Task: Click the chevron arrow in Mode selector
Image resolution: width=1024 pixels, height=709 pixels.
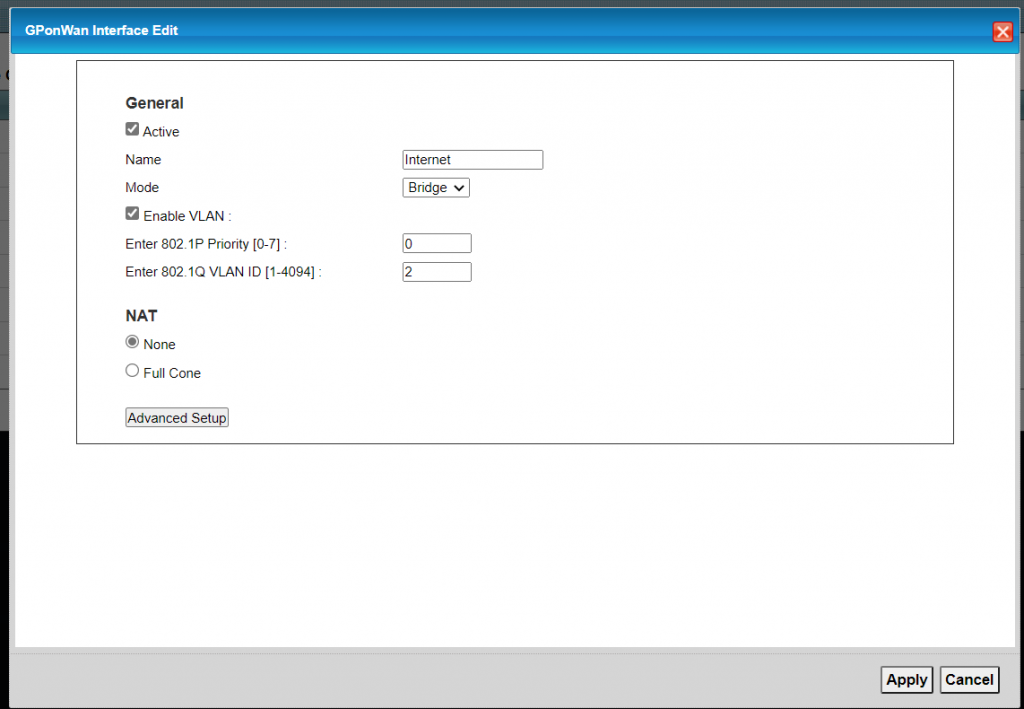Action: 459,188
